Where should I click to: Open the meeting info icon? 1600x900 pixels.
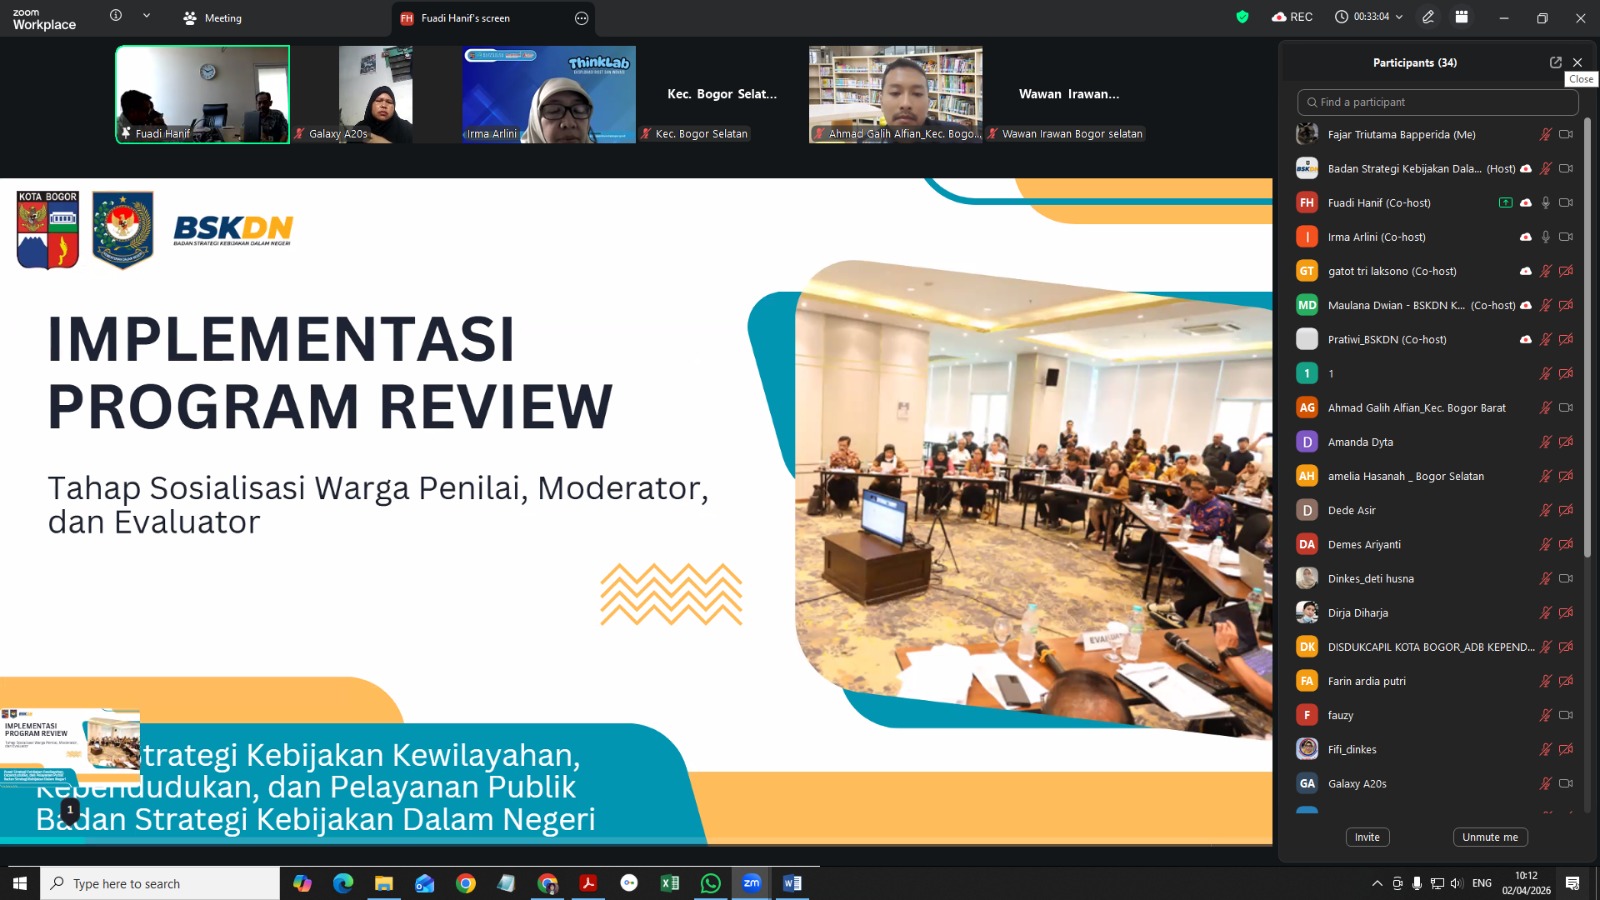point(116,16)
